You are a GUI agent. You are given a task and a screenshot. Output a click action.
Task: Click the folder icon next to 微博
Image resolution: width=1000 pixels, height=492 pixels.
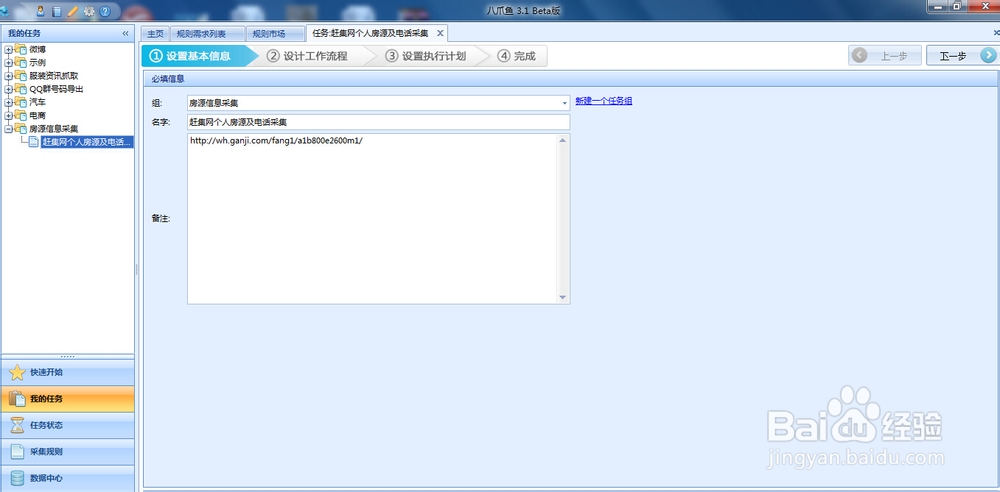(20, 49)
